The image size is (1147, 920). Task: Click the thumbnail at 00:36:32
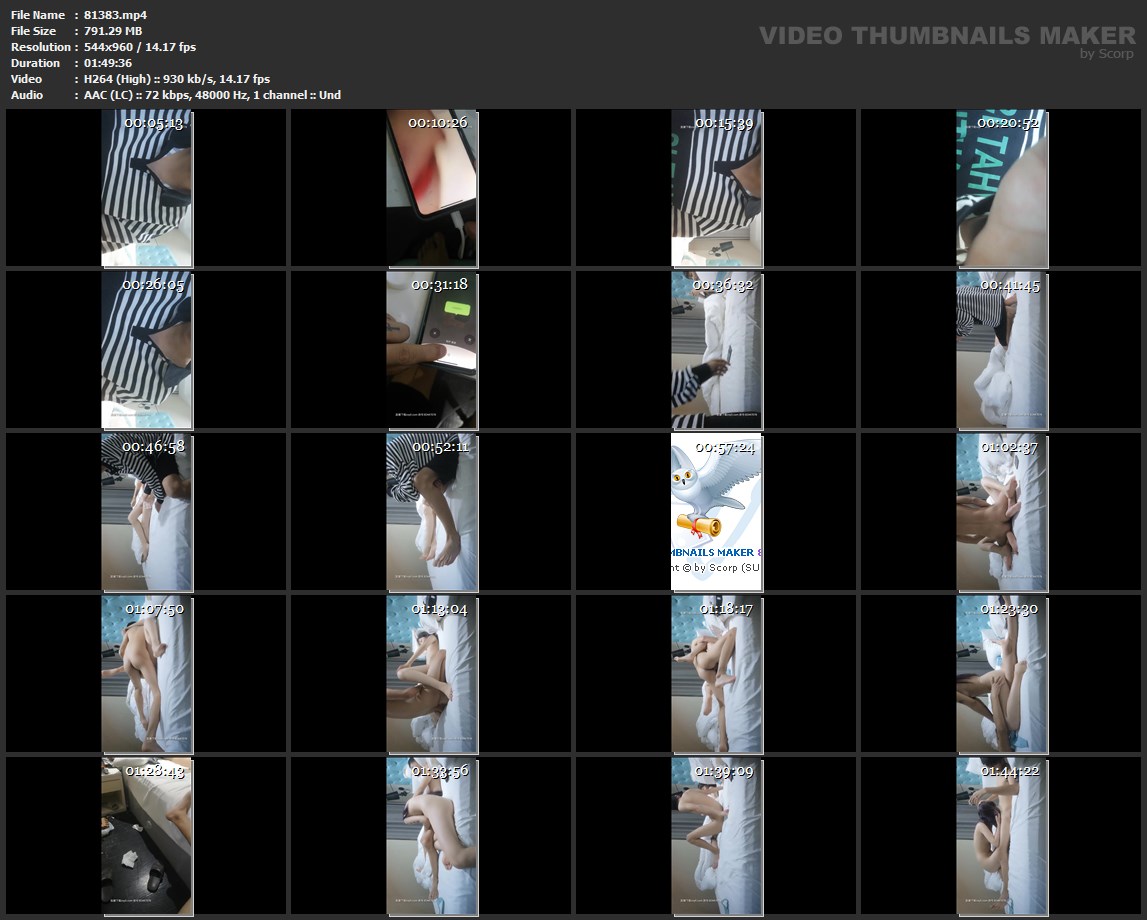pos(716,350)
